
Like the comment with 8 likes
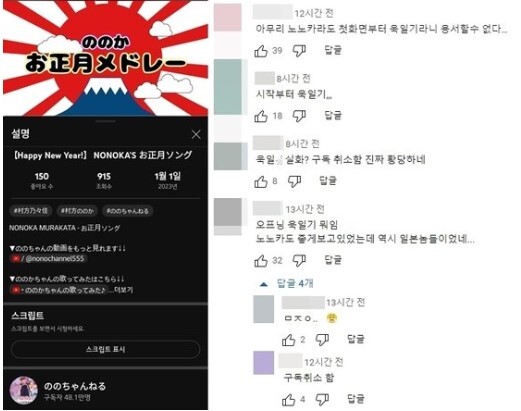click(261, 182)
